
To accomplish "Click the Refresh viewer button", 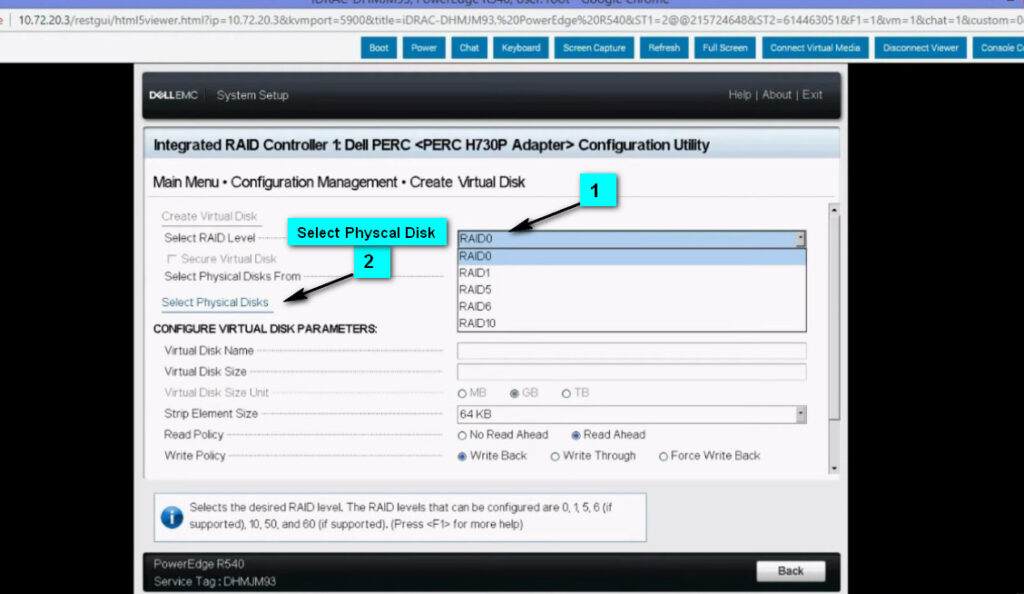I will (664, 48).
